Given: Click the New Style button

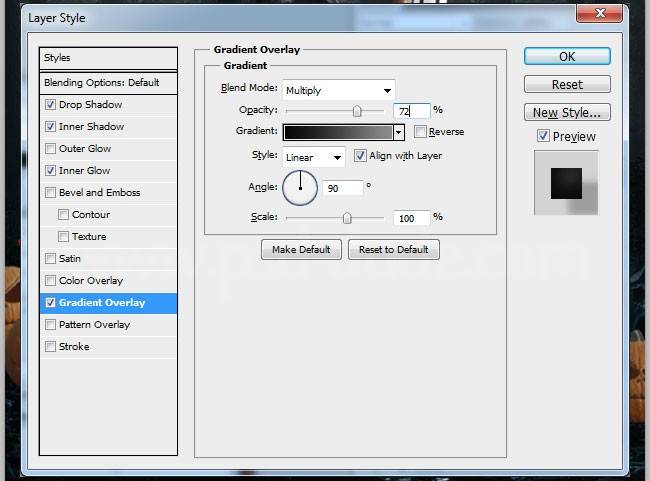Looking at the screenshot, I should tap(567, 113).
